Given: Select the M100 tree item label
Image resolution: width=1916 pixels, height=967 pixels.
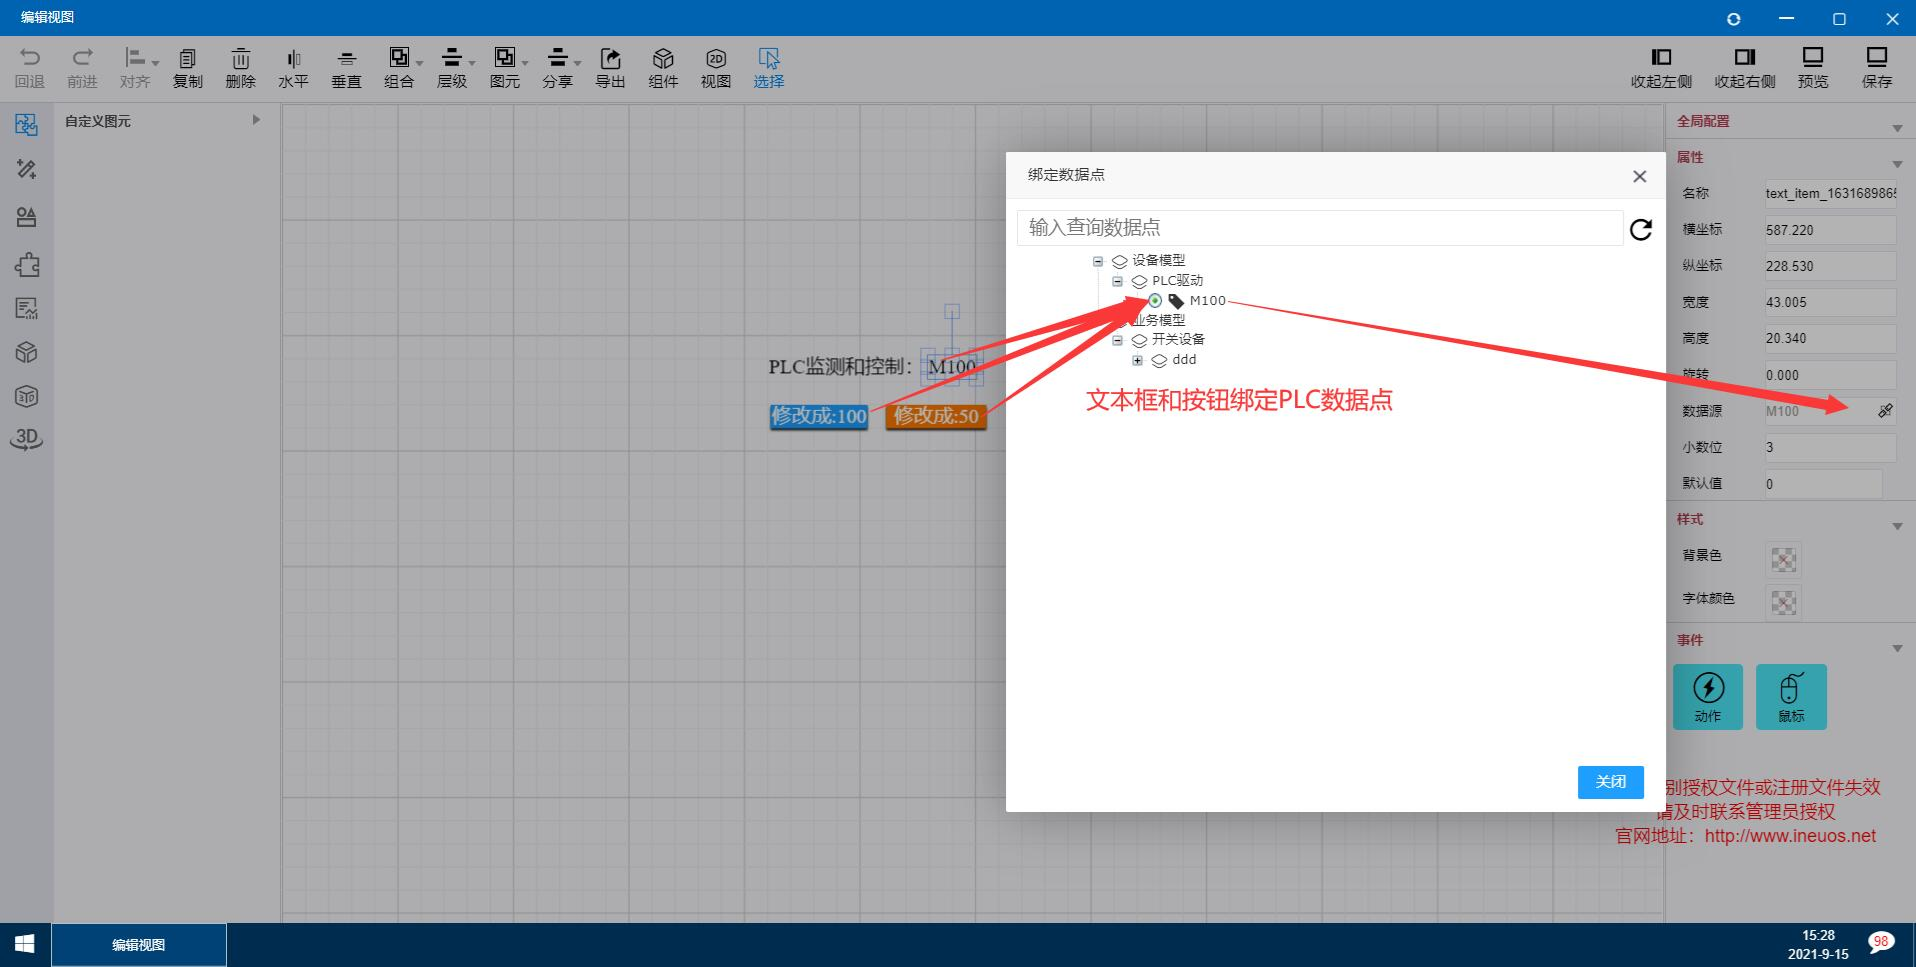Looking at the screenshot, I should click(x=1207, y=301).
